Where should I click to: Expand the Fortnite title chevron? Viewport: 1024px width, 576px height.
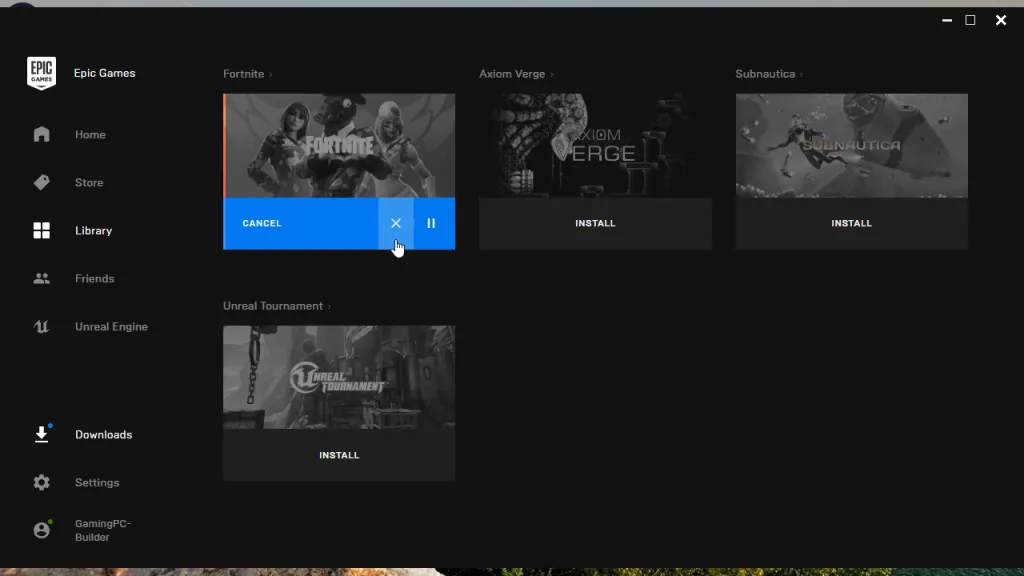tap(270, 74)
